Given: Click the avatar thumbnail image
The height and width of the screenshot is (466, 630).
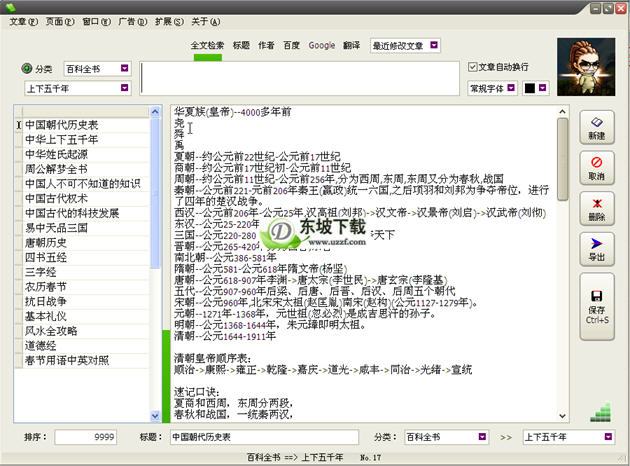Looking at the screenshot, I should (x=586, y=67).
